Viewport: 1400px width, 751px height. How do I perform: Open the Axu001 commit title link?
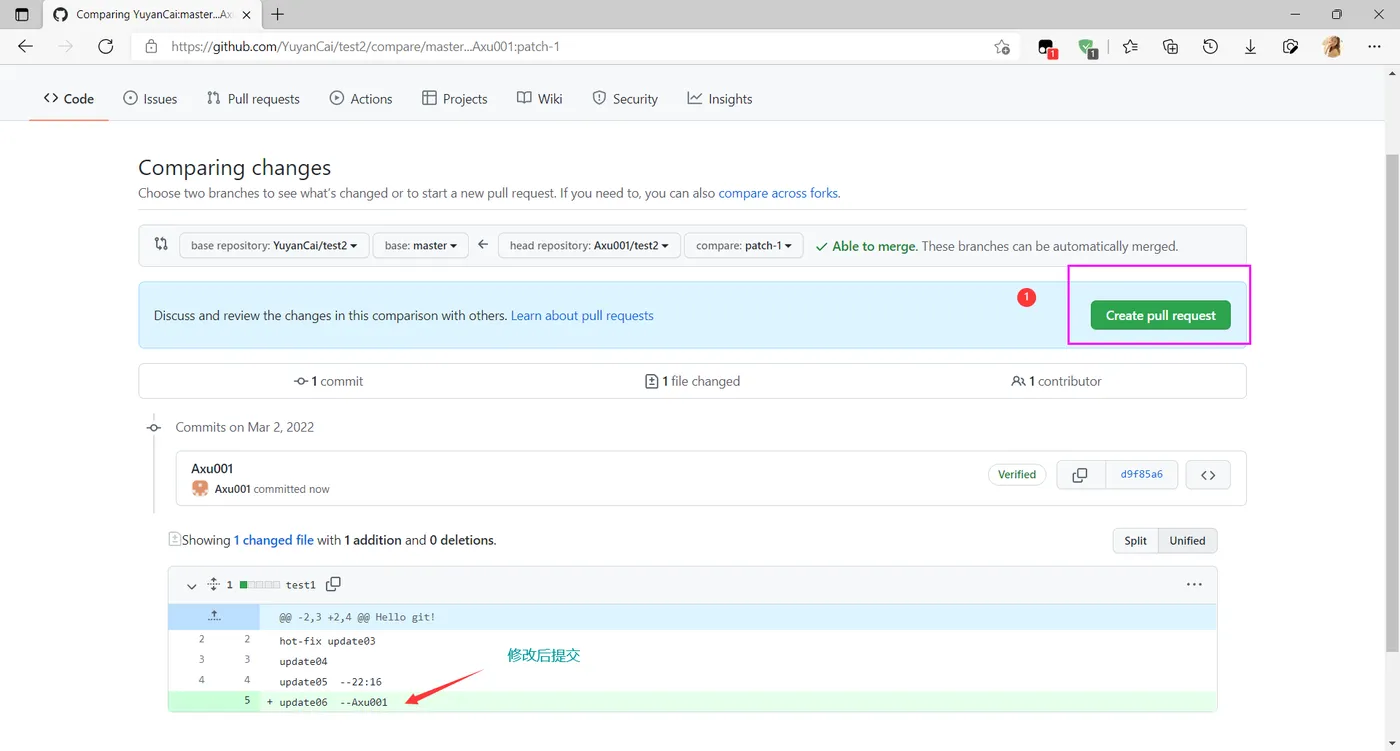[212, 468]
